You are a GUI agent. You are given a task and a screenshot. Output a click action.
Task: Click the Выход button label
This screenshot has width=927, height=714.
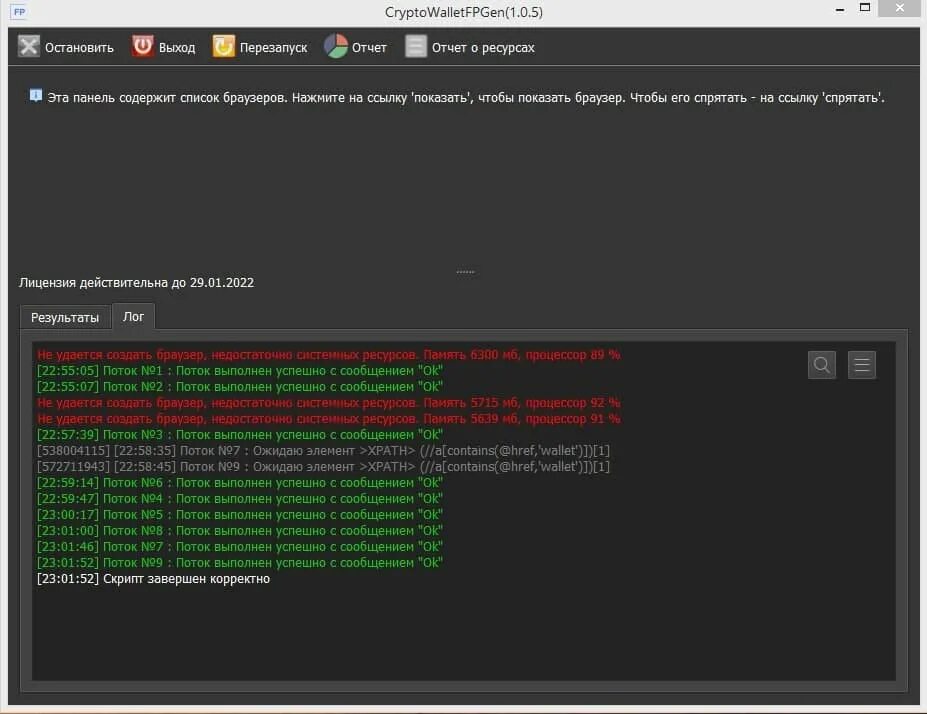[x=177, y=48]
